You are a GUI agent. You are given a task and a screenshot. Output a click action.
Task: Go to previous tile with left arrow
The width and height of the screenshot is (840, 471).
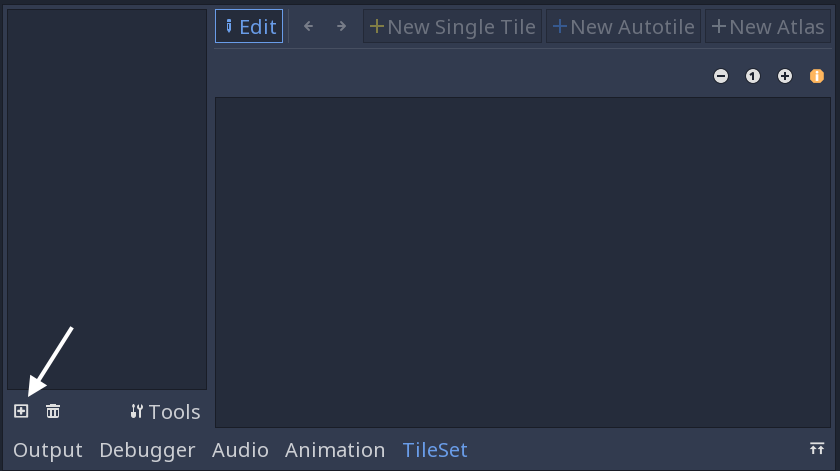pyautogui.click(x=308, y=27)
